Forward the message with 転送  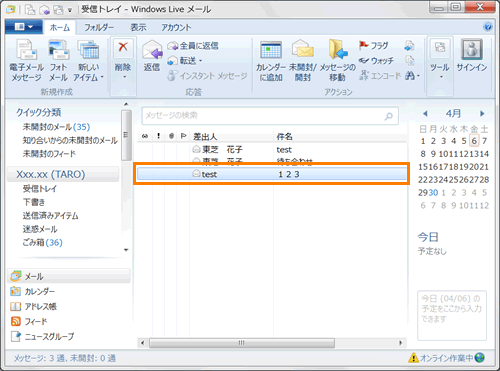click(x=182, y=61)
